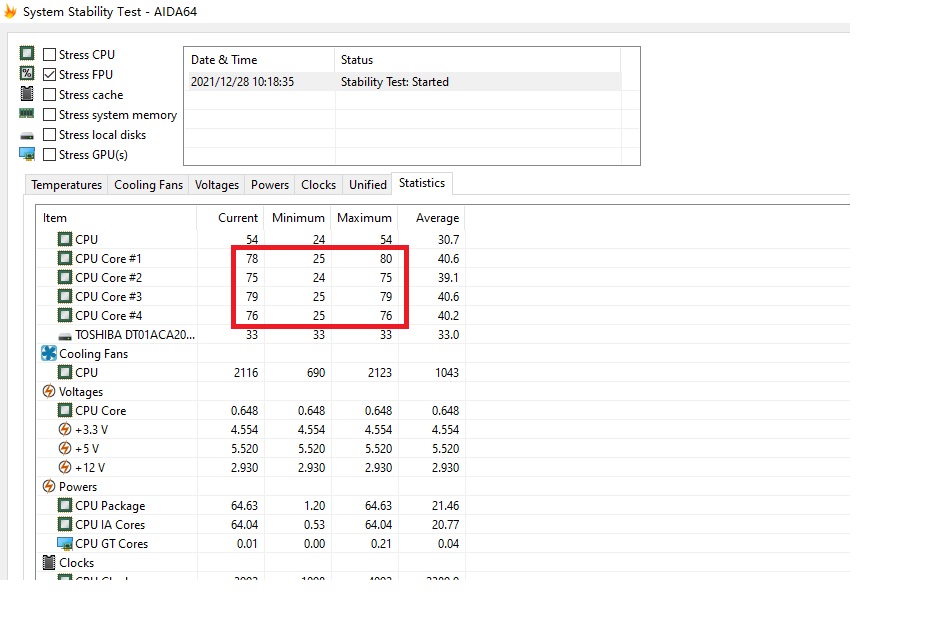Click the Cooling Fans blue fan icon
The height and width of the screenshot is (624, 934).
coord(49,354)
